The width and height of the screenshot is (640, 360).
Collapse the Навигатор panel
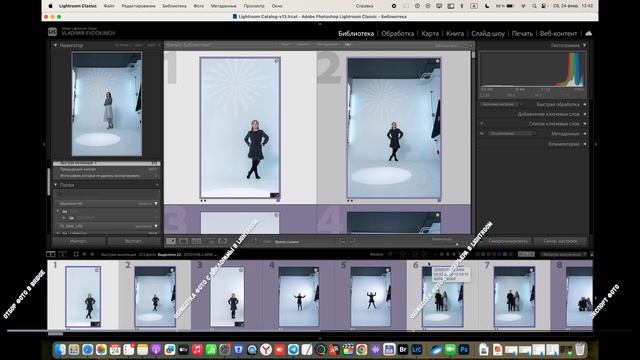(x=56, y=45)
